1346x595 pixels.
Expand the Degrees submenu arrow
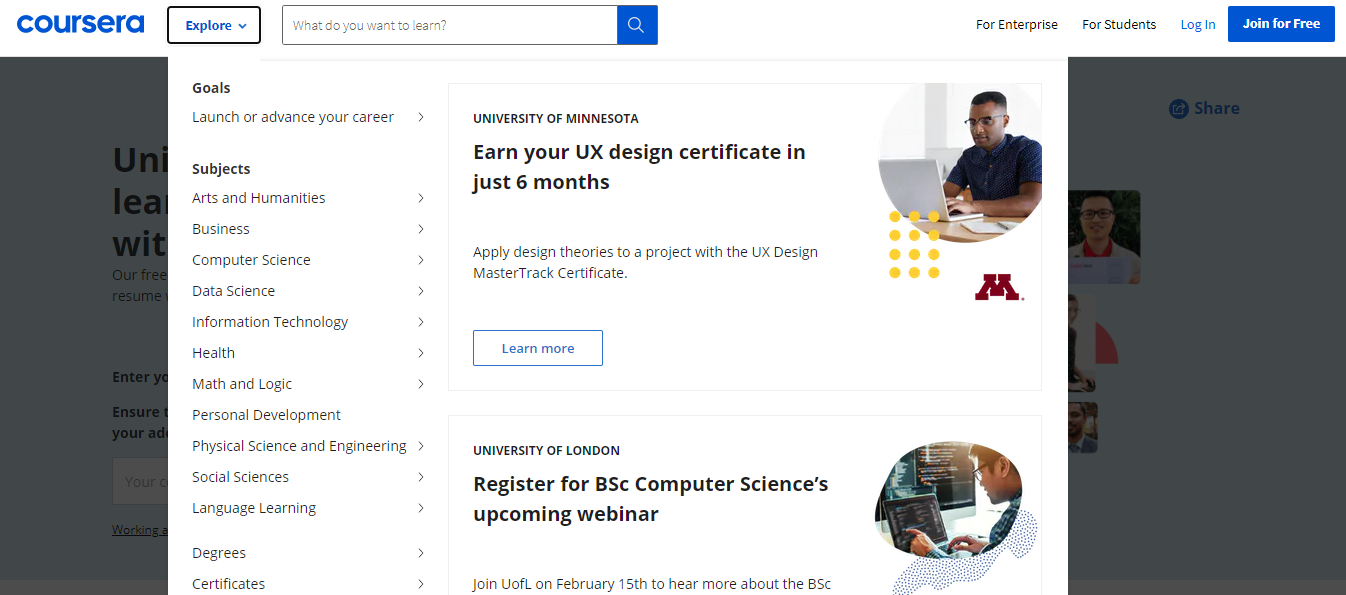click(x=420, y=553)
